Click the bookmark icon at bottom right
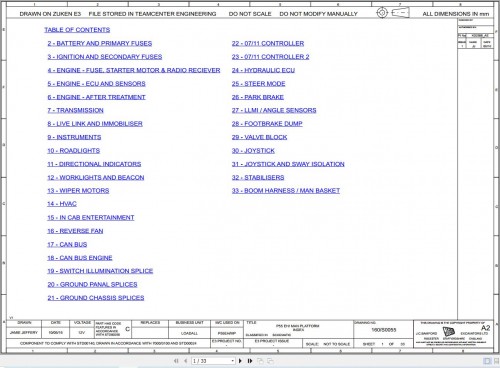The image size is (500, 368). [497, 361]
